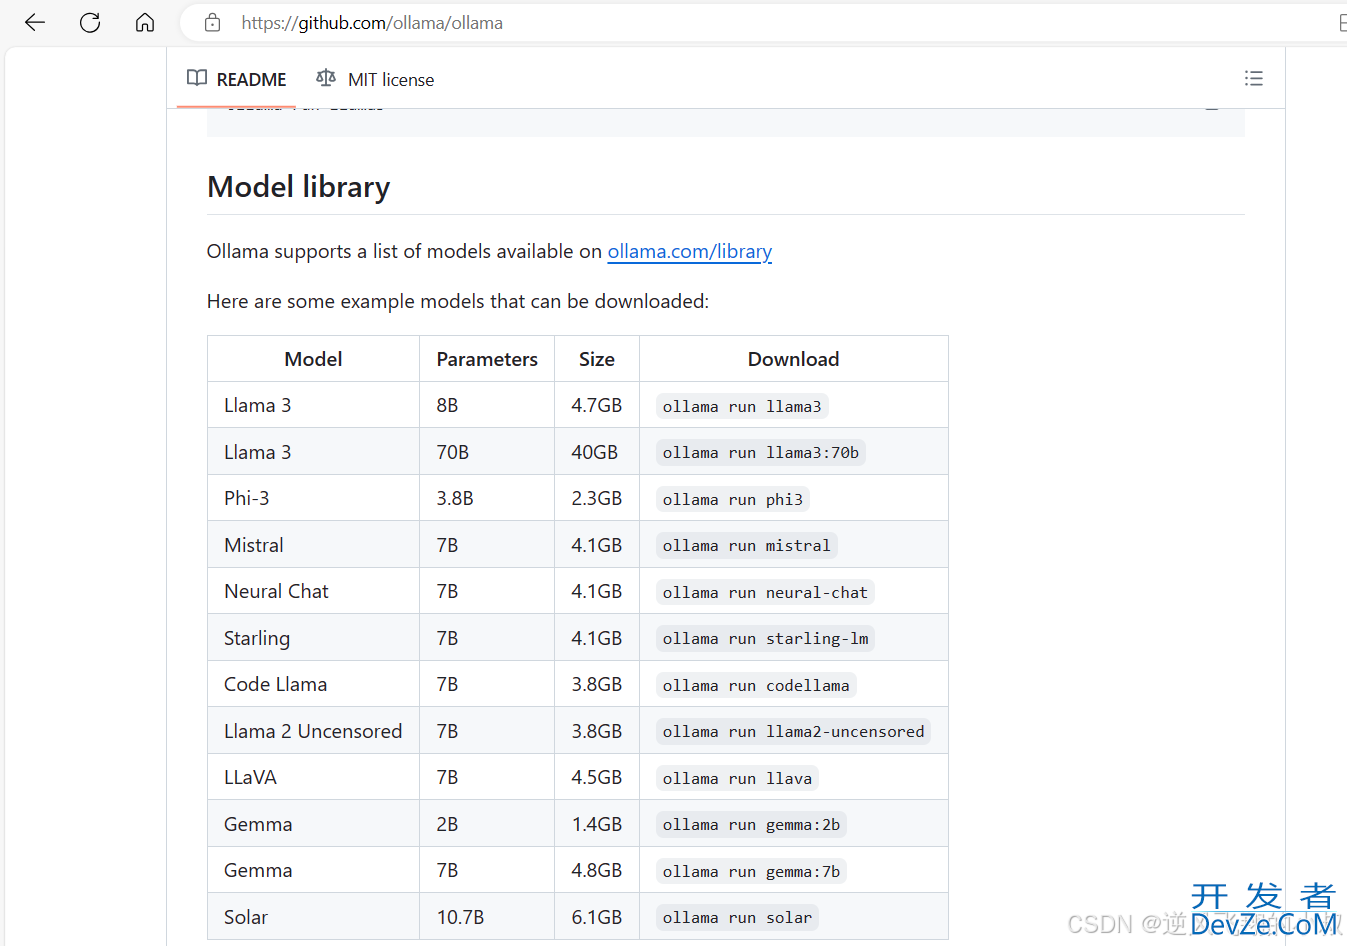Select the Gemma name in the 4.8GB row
Screen dimensions: 1347x946
tap(258, 870)
